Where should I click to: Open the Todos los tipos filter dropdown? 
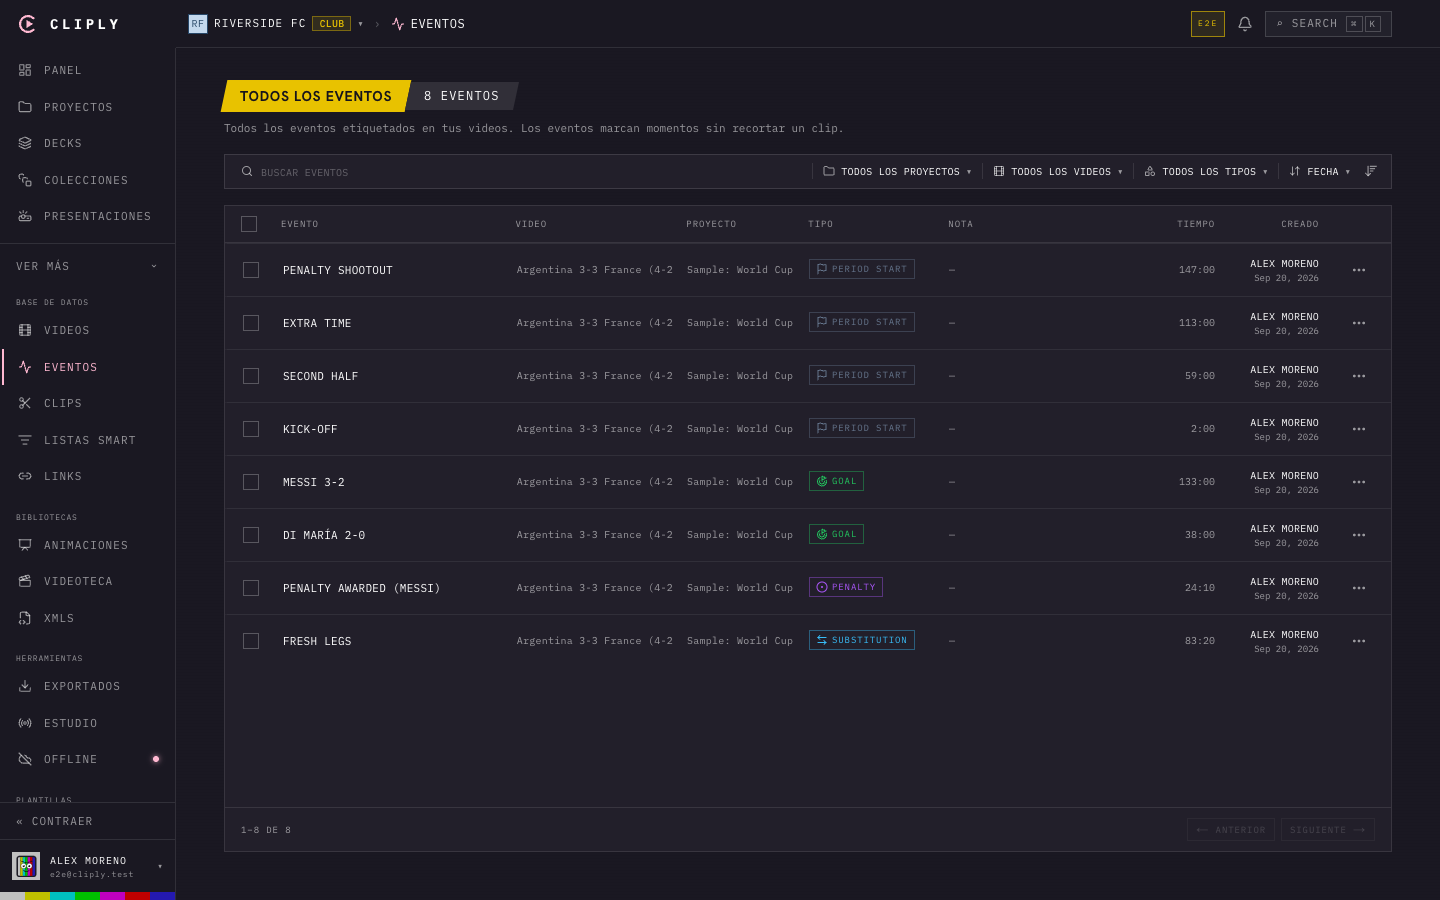click(1206, 171)
